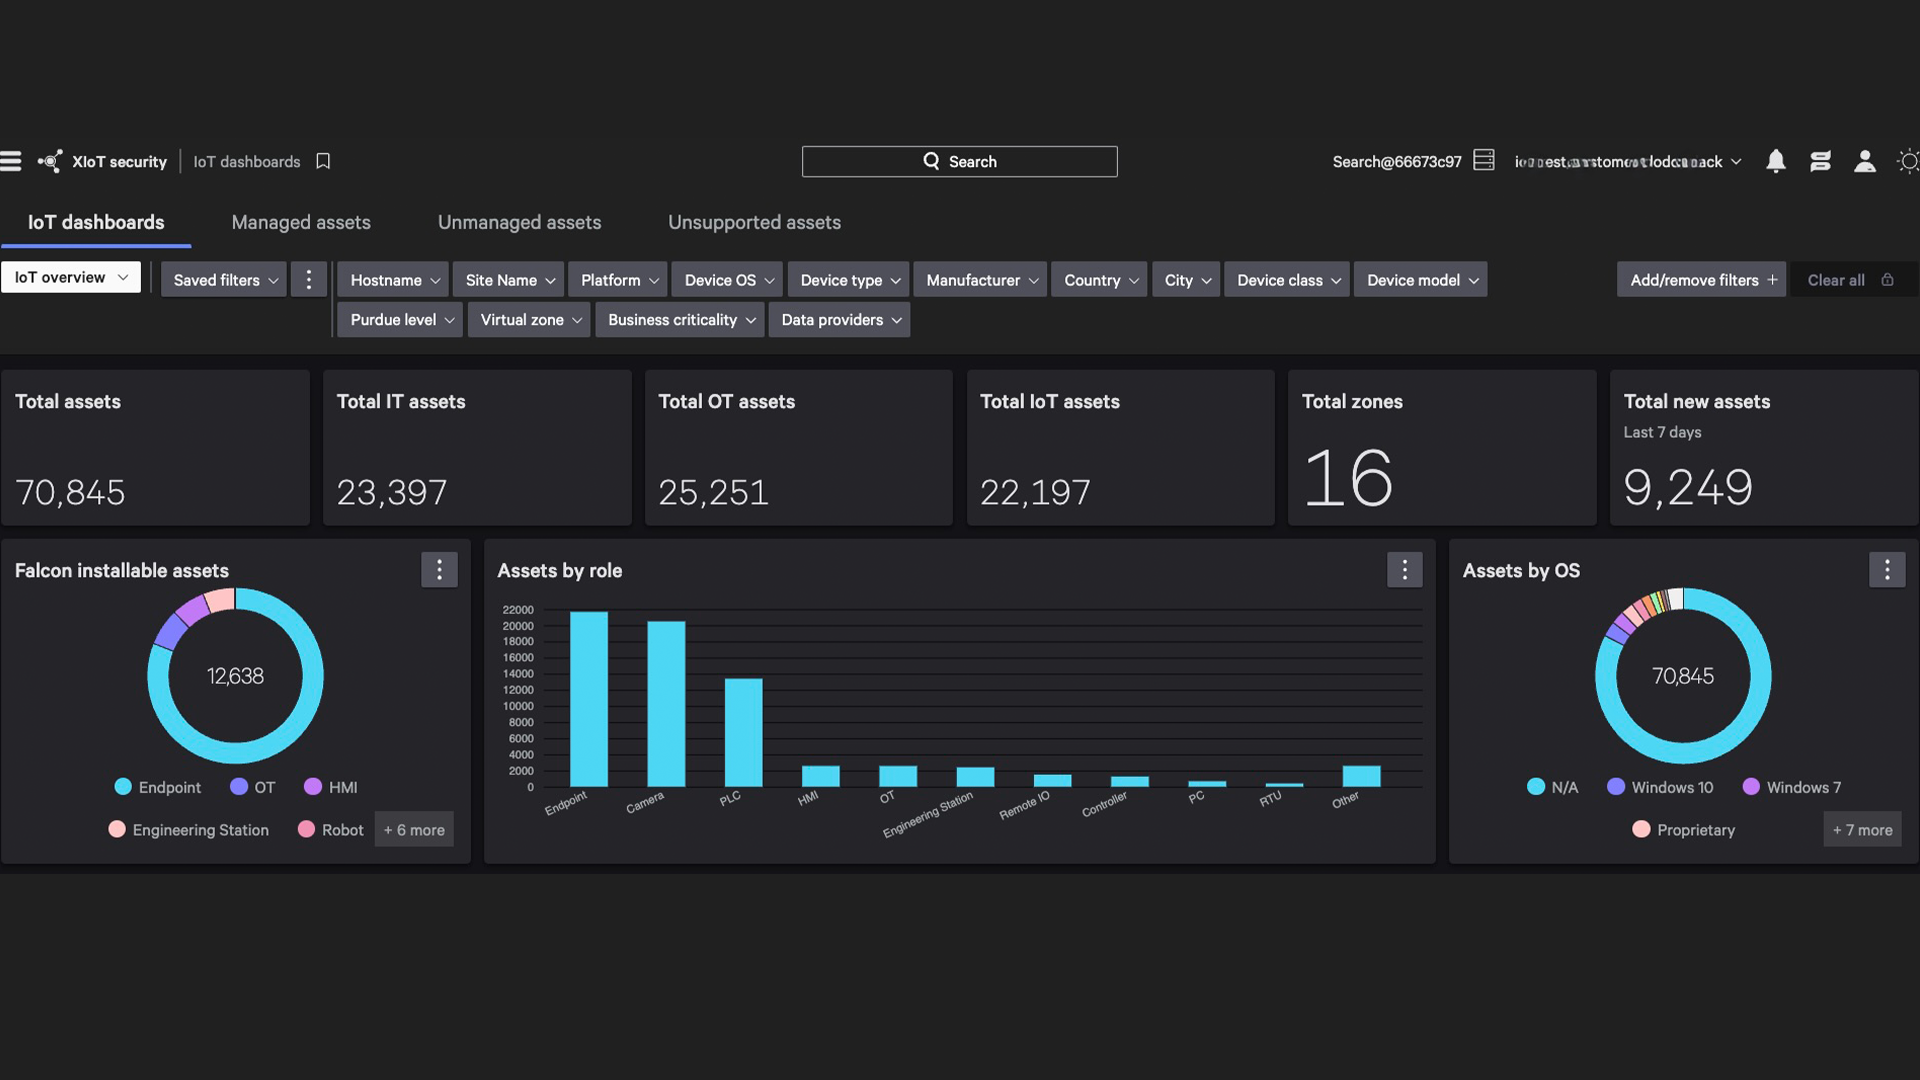
Task: Click the Search input field
Action: 959,161
